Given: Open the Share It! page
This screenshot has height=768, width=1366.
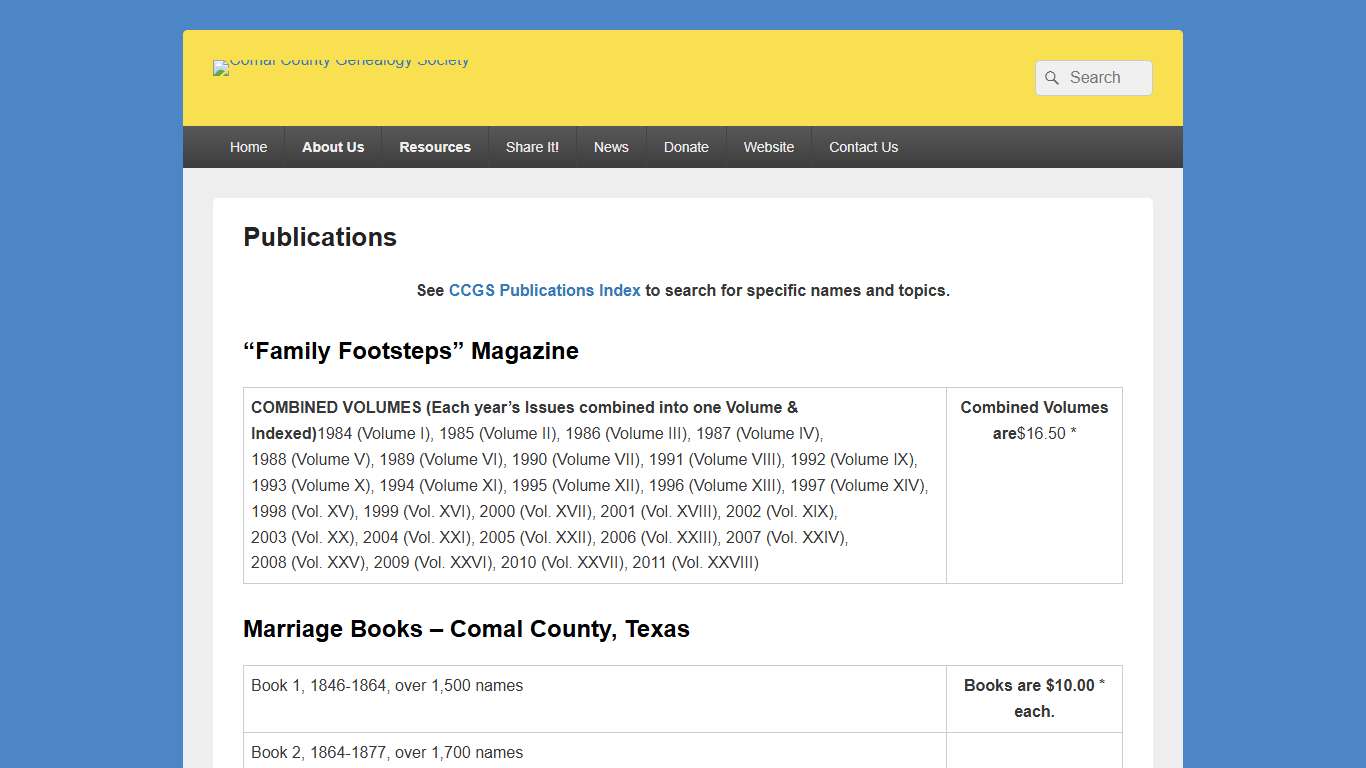Looking at the screenshot, I should click(x=532, y=147).
